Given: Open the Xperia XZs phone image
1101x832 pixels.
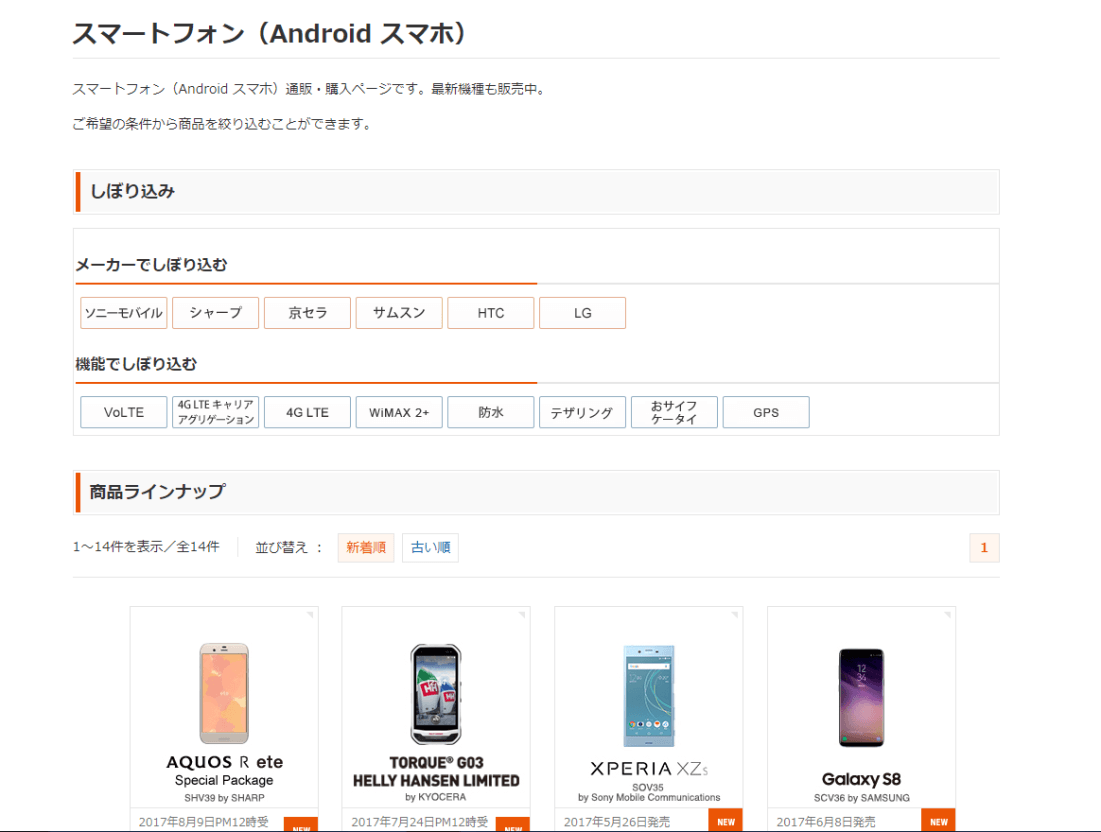Looking at the screenshot, I should point(649,695).
